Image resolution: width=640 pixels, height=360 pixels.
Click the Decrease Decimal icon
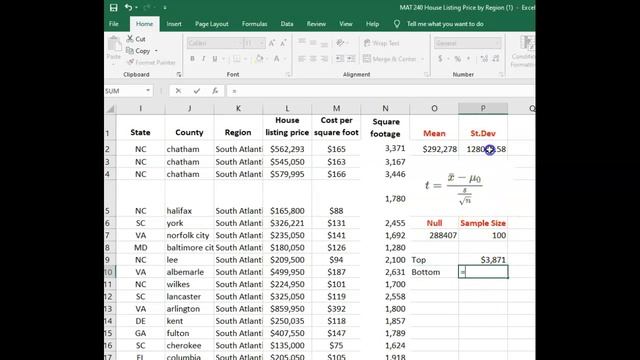496,59
